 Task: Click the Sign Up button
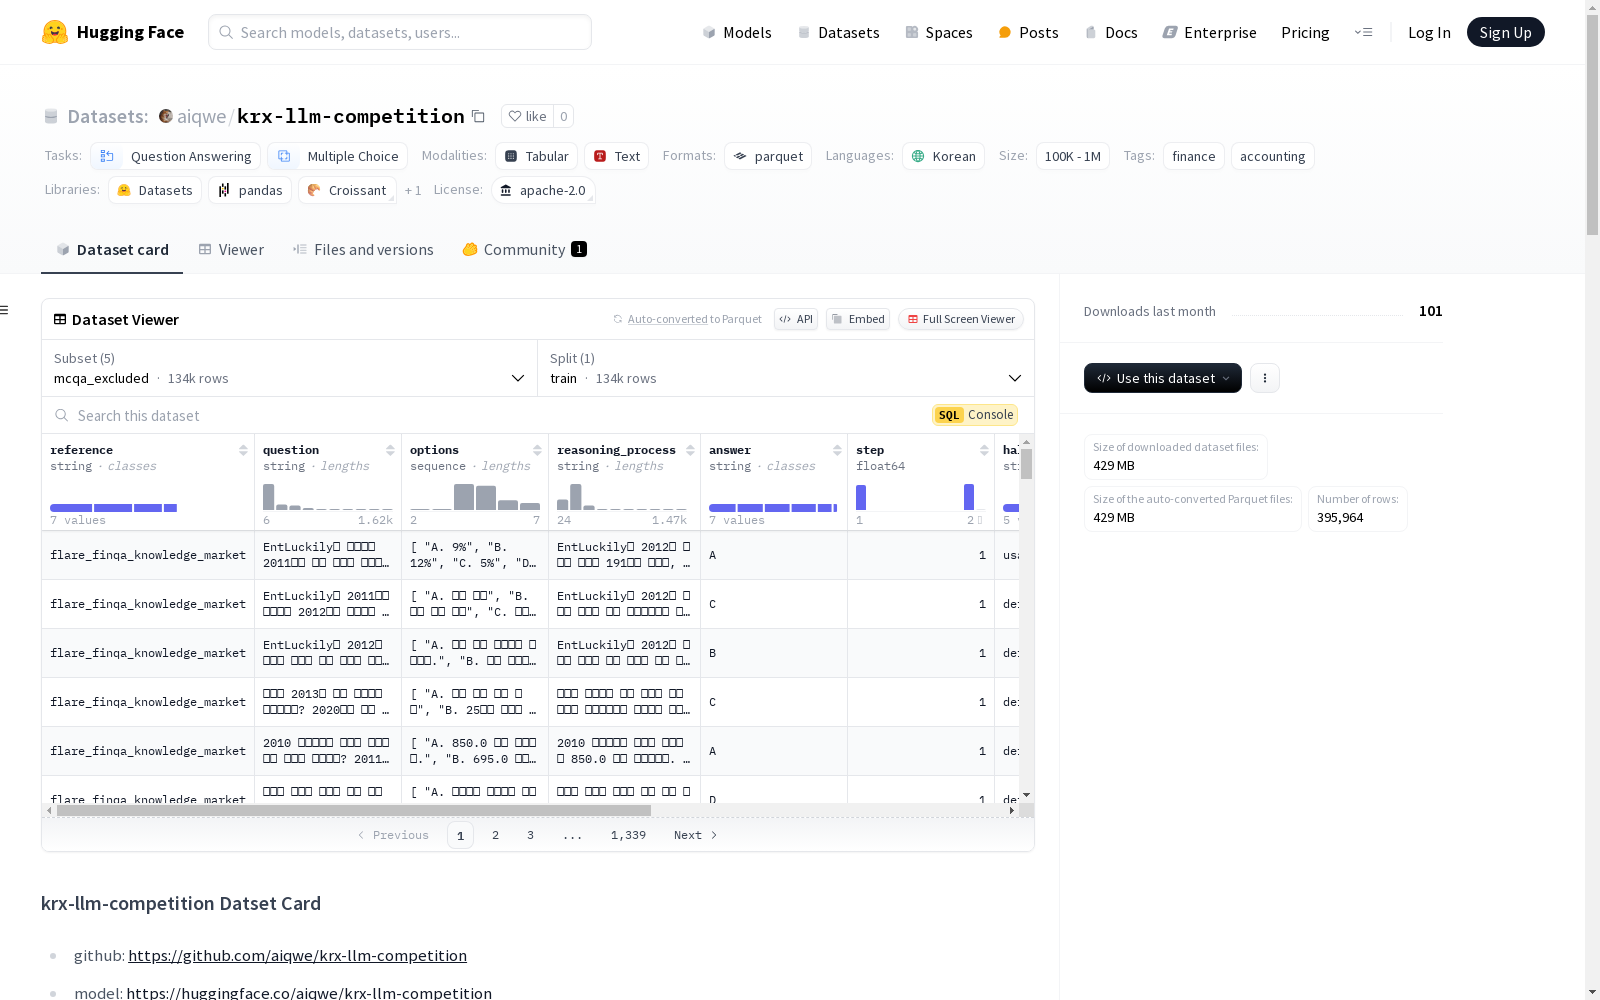coord(1505,32)
